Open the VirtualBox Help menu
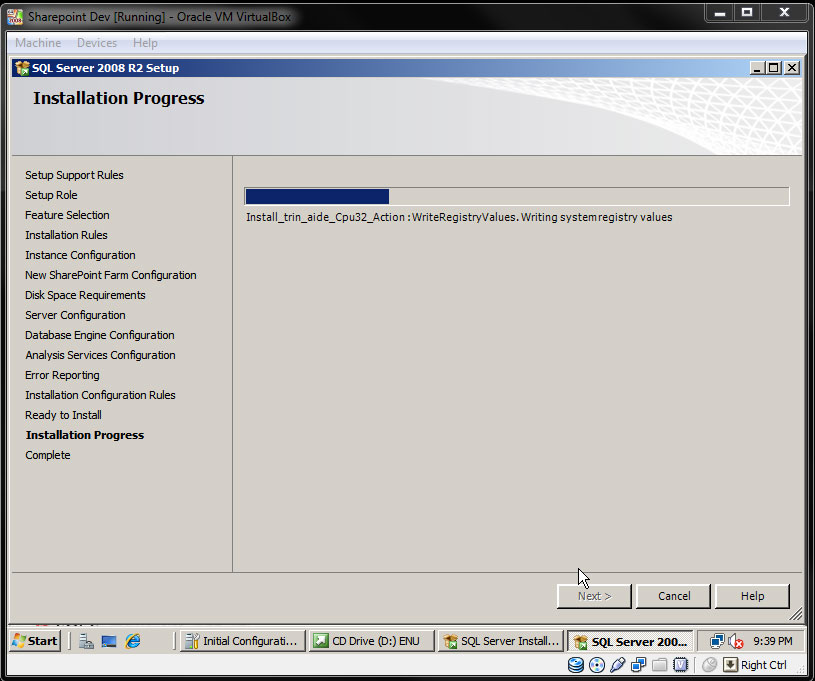 click(145, 43)
